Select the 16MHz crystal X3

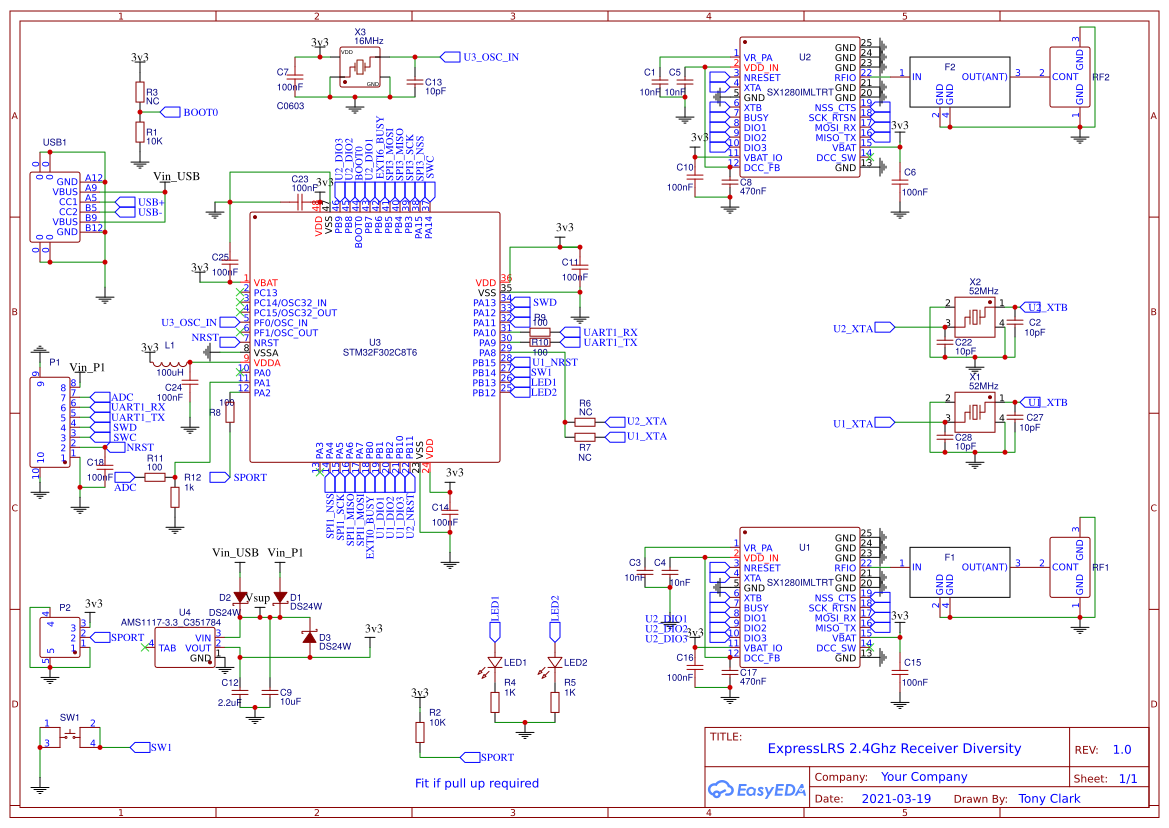(362, 66)
